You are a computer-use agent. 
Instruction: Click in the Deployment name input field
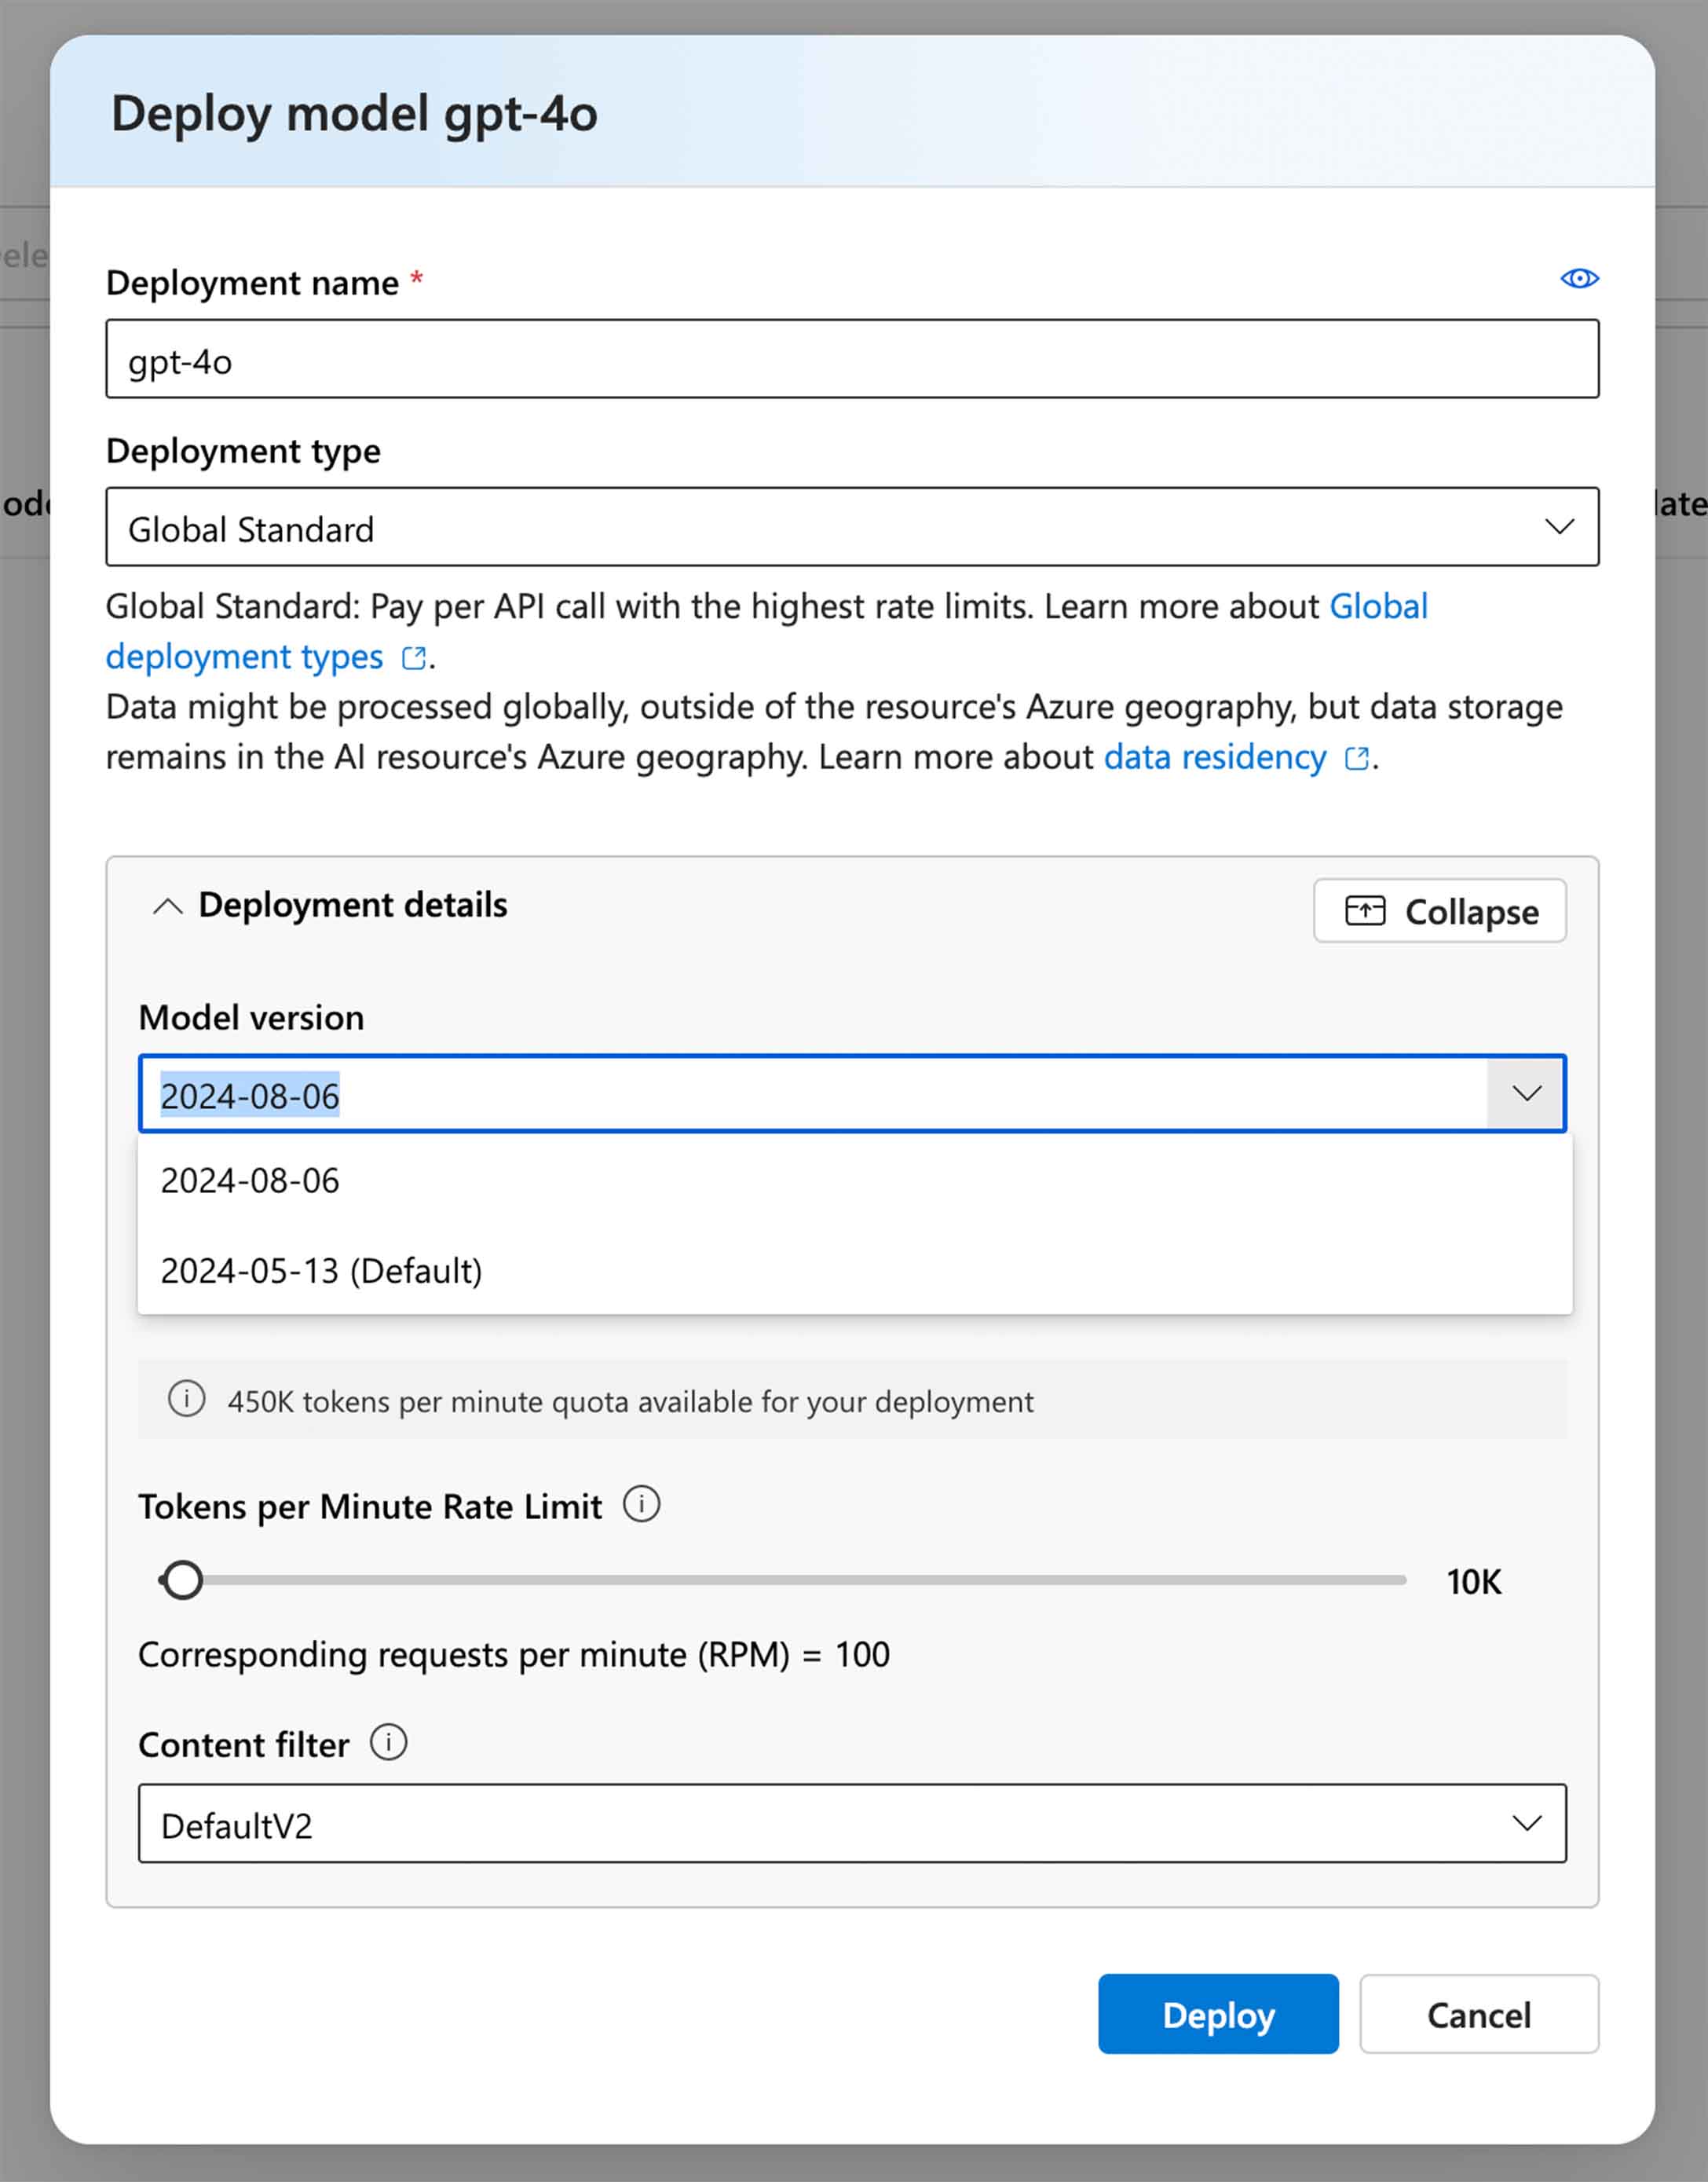pos(852,359)
